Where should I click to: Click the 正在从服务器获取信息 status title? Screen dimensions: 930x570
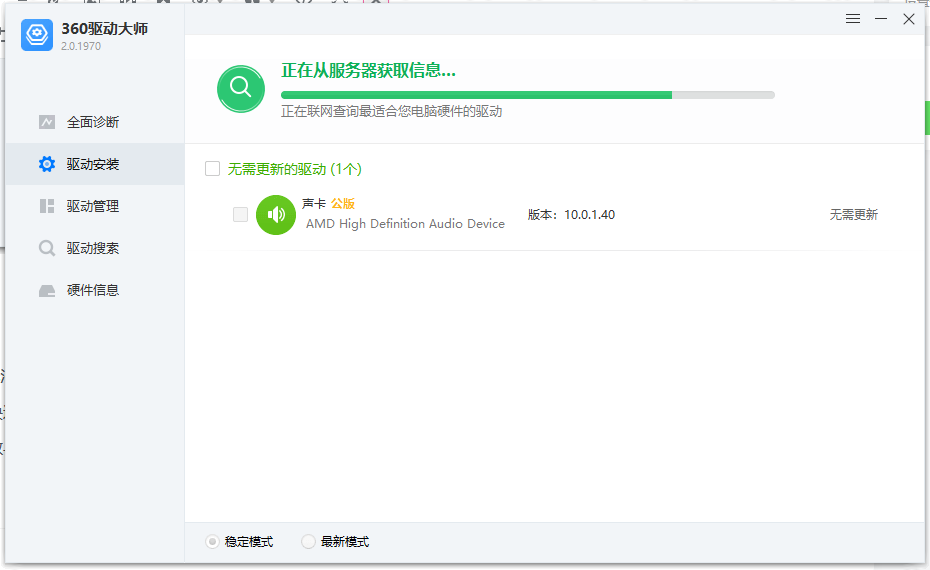coord(368,71)
